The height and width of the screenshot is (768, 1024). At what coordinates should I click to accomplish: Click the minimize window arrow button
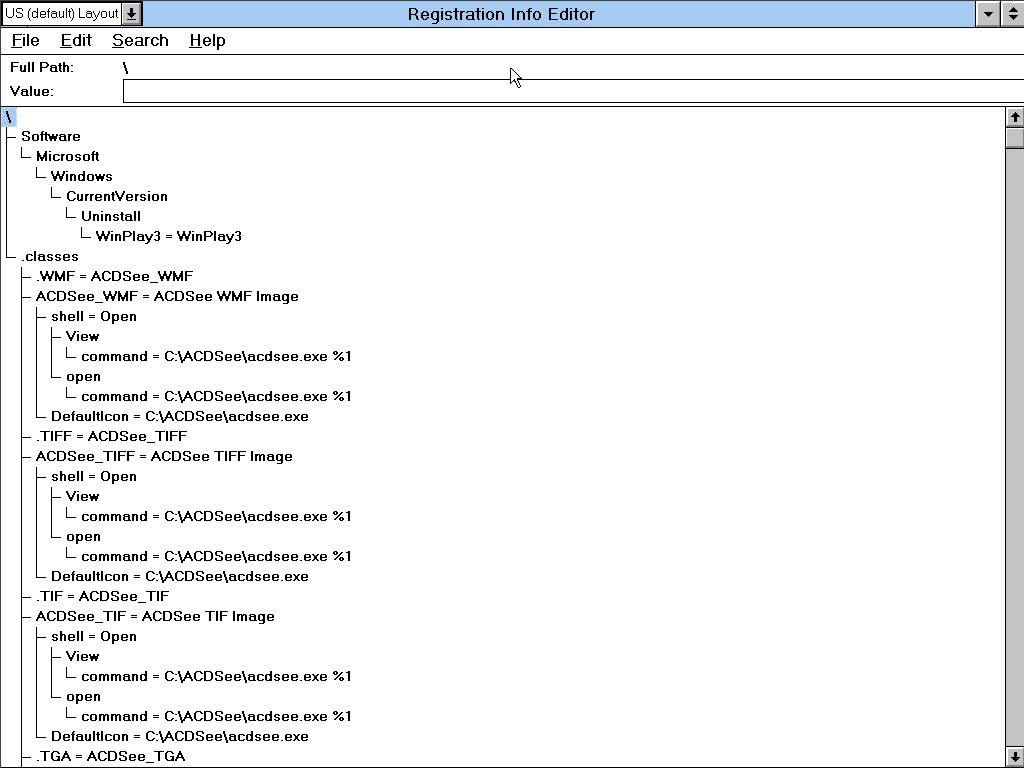987,14
